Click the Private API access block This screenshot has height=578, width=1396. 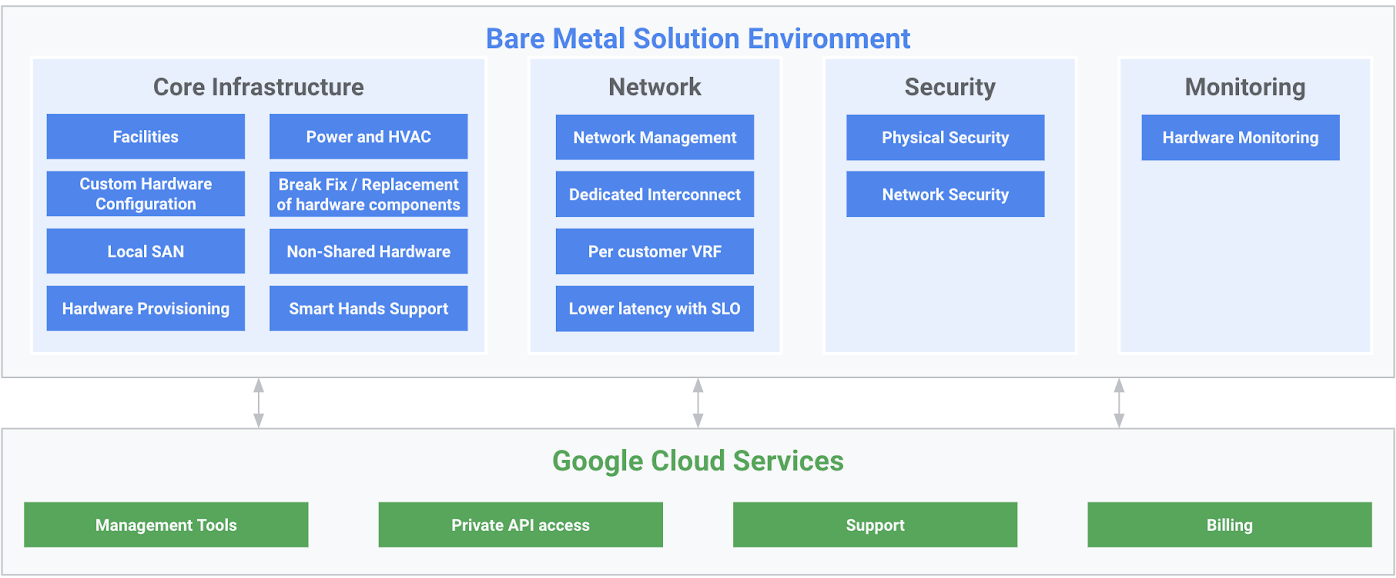[520, 525]
